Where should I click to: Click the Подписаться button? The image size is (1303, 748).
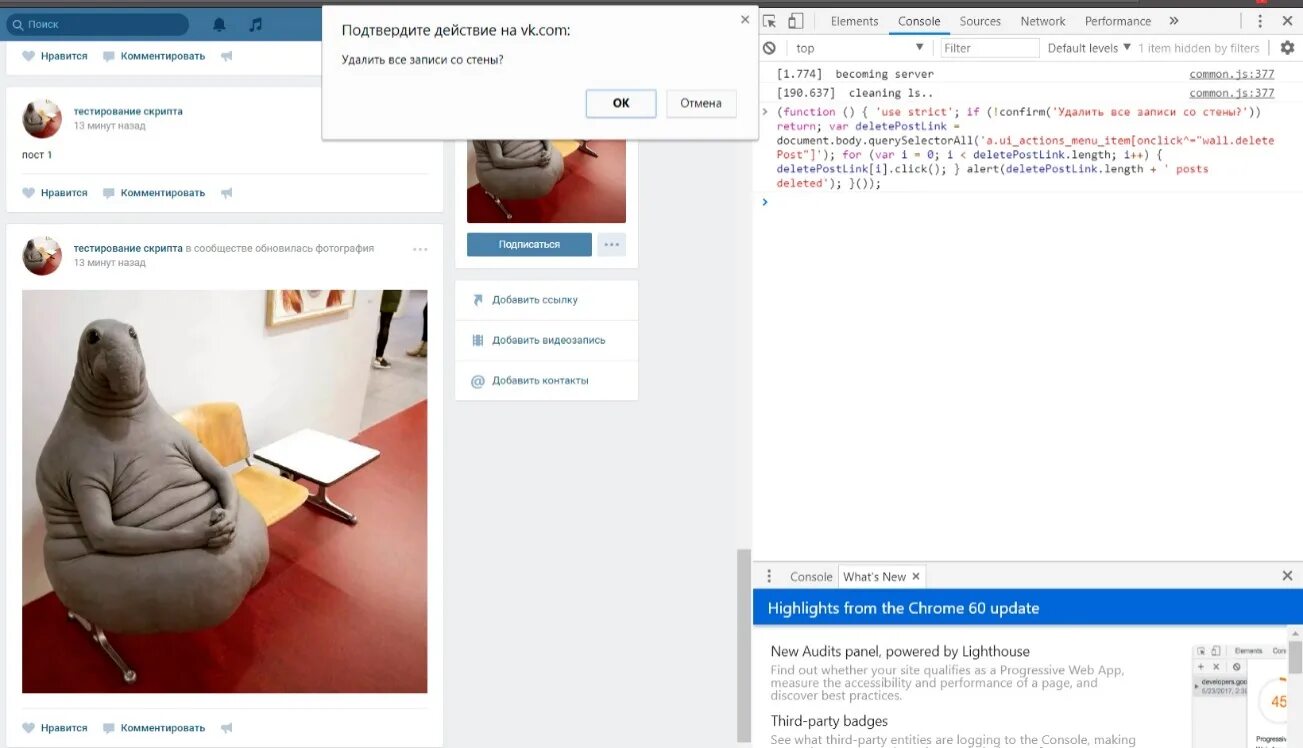pyautogui.click(x=529, y=244)
